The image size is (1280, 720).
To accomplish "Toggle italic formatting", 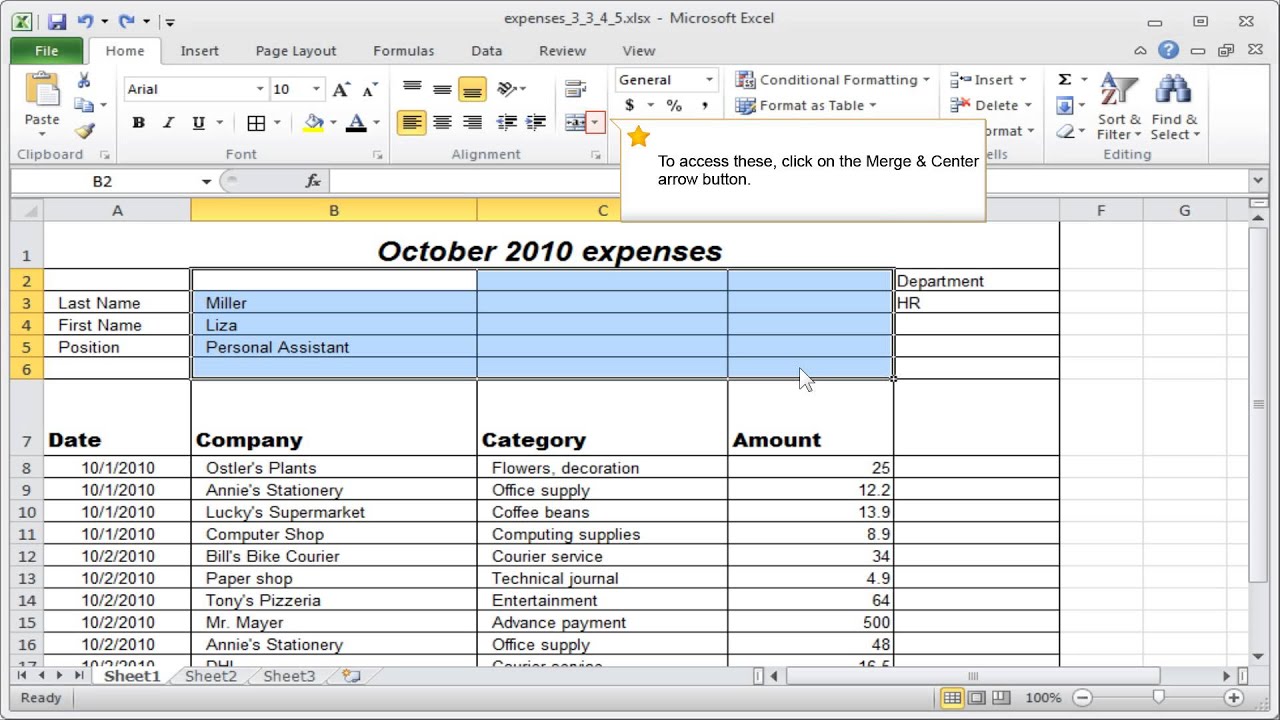I will point(168,123).
